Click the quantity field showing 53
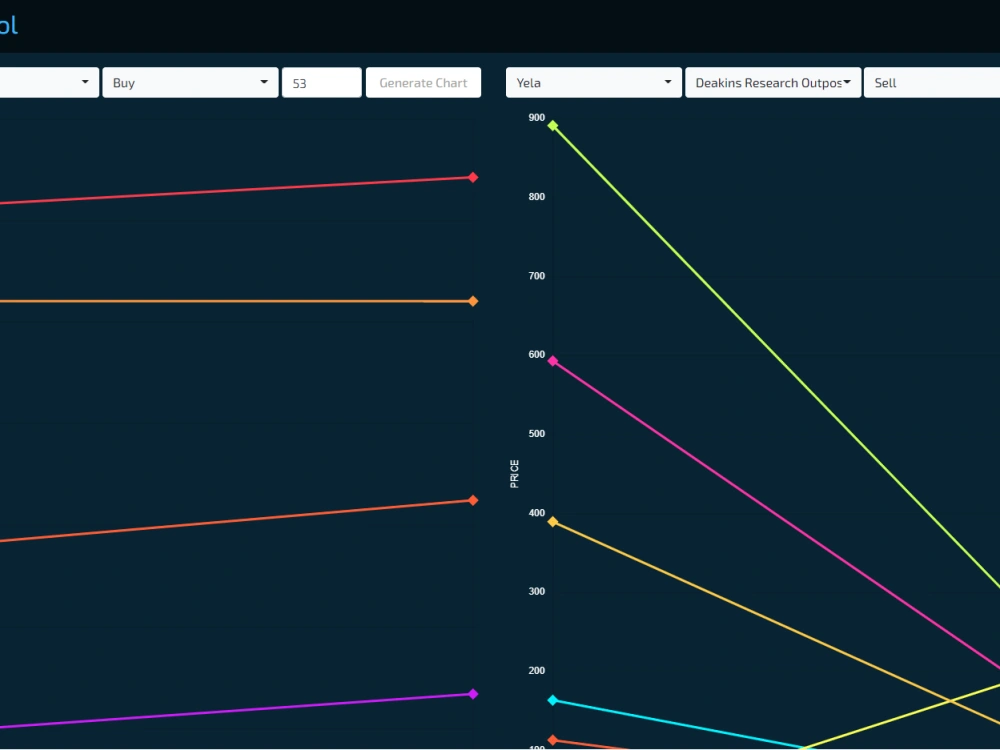Image resolution: width=1000 pixels, height=750 pixels. click(321, 83)
